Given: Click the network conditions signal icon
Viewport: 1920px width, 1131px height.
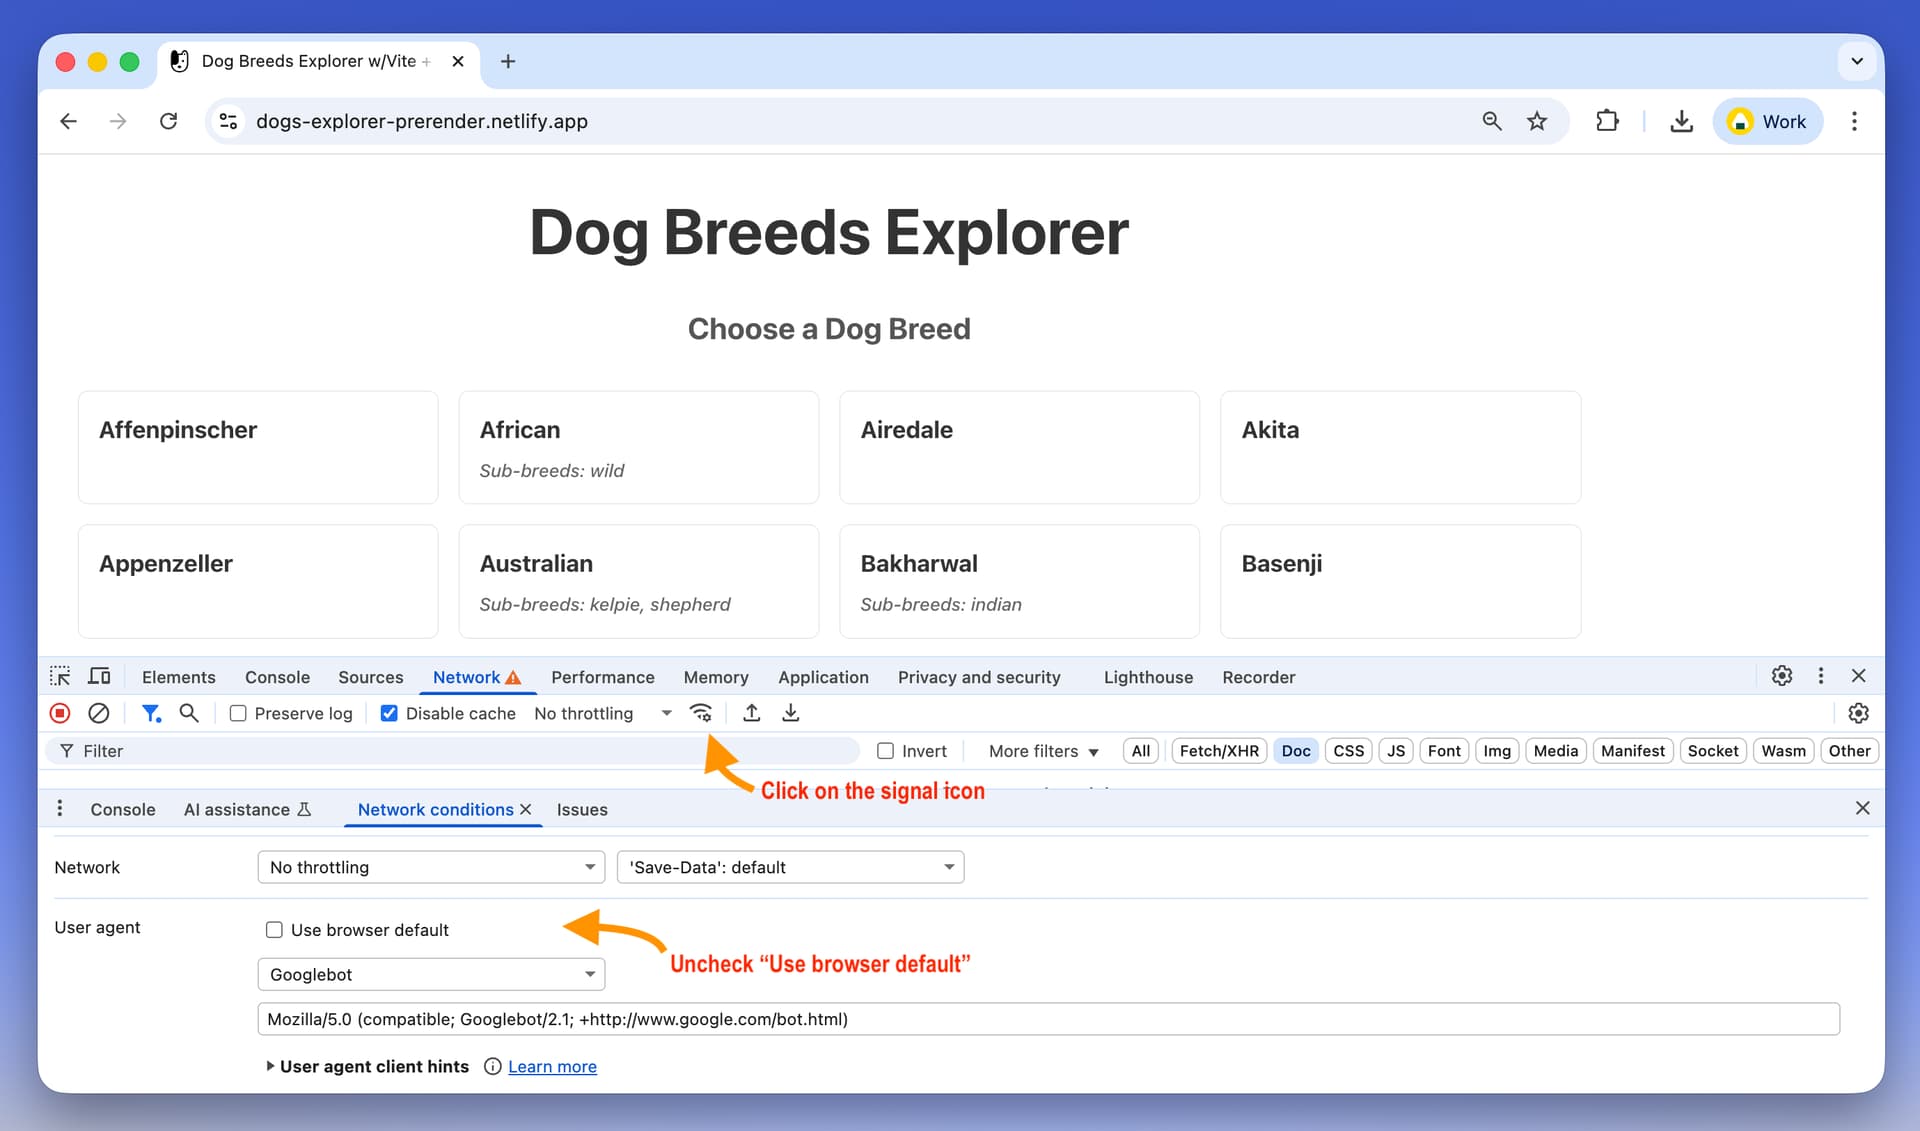Looking at the screenshot, I should [x=701, y=713].
